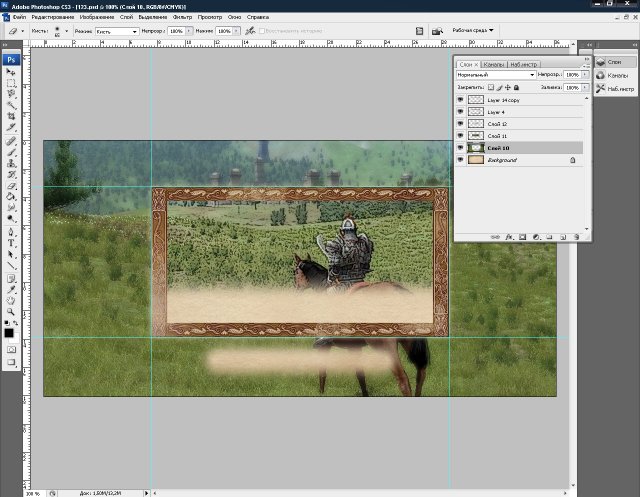
Task: Hide the Layer 14 copy layer
Action: pos(460,100)
